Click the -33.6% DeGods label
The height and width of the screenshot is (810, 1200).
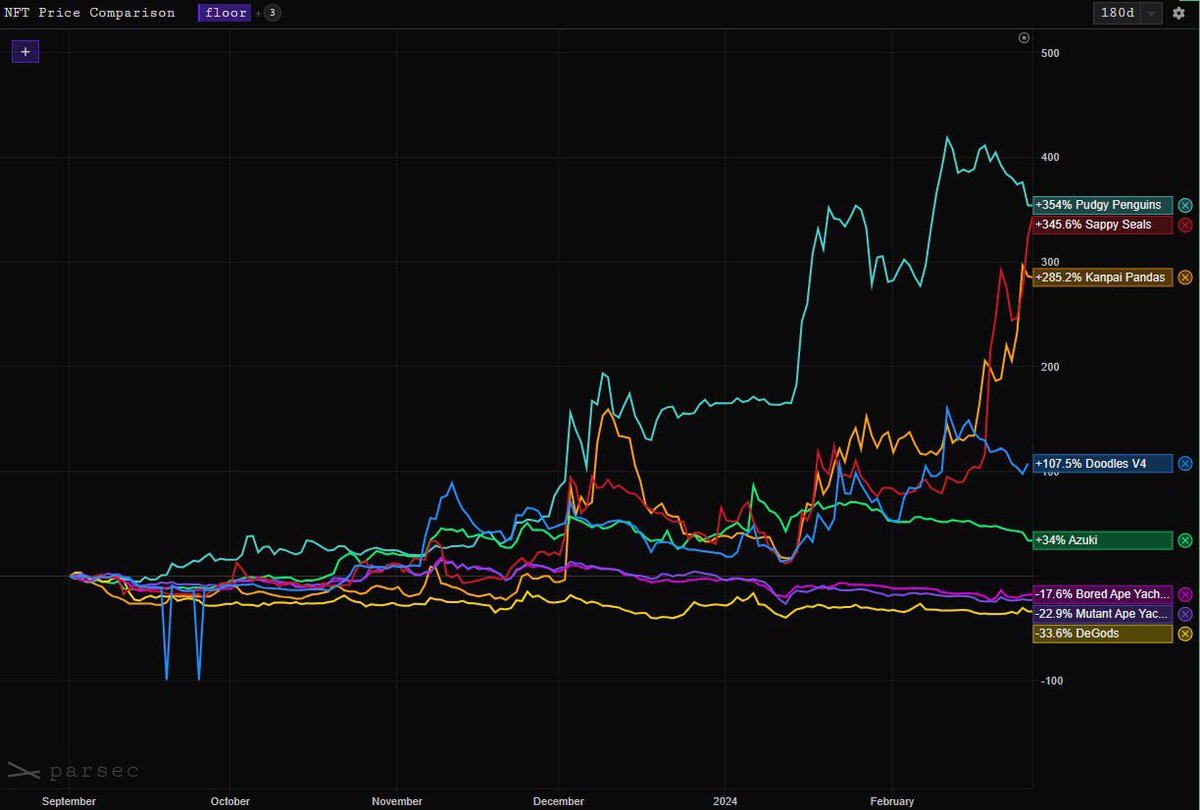1102,634
